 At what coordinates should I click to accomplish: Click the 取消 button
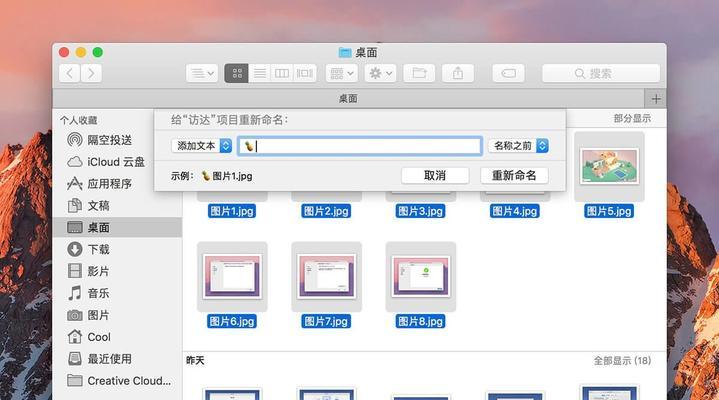[x=435, y=176]
